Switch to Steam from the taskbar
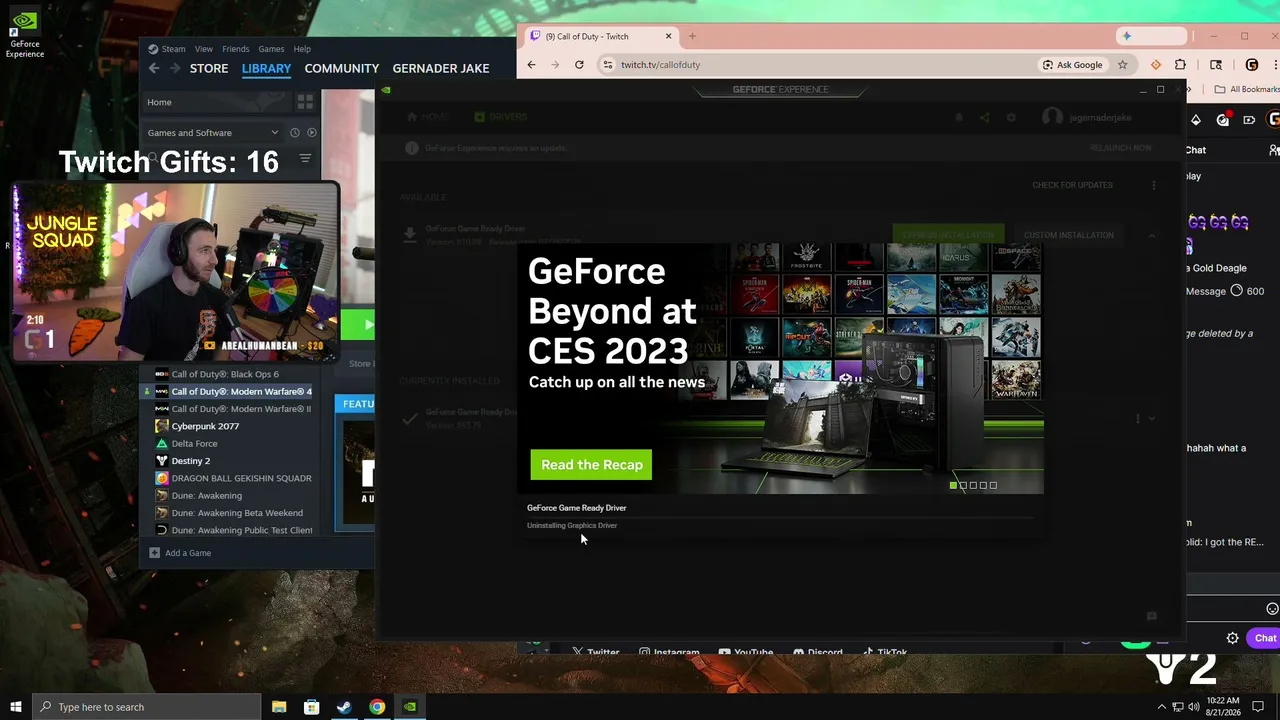 click(x=344, y=707)
